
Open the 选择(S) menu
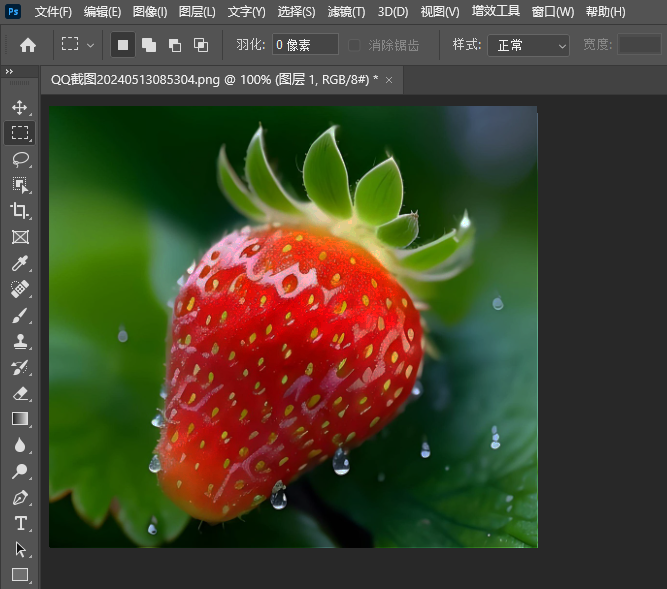point(296,11)
